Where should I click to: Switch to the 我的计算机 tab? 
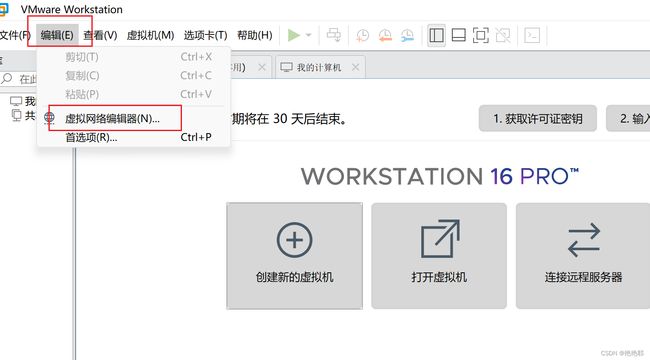click(x=319, y=67)
